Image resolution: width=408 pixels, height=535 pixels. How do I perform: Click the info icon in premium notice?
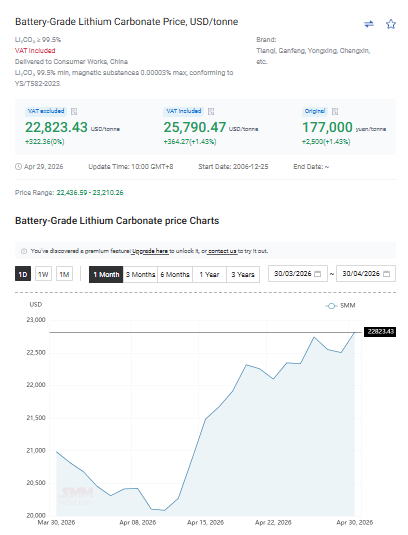[24, 251]
